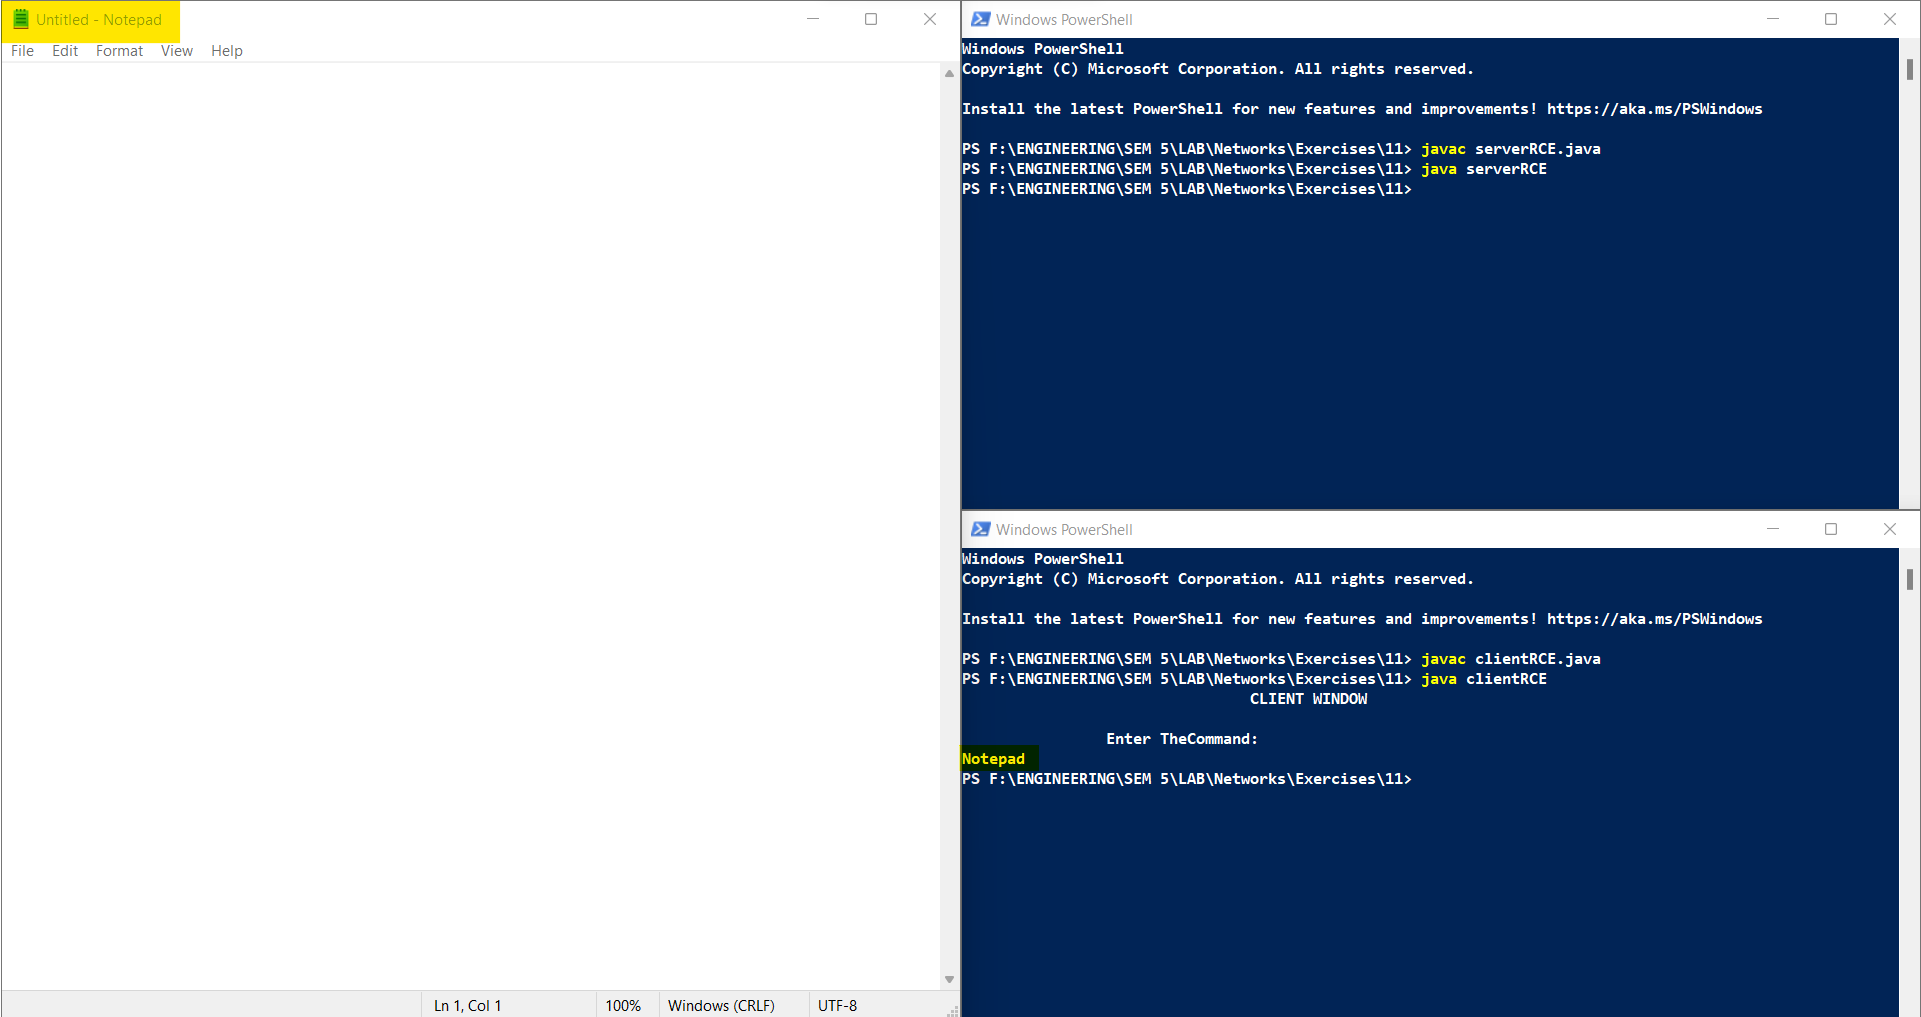
Task: Click the 'CLIENT WINDOW' output text
Action: 1308,699
